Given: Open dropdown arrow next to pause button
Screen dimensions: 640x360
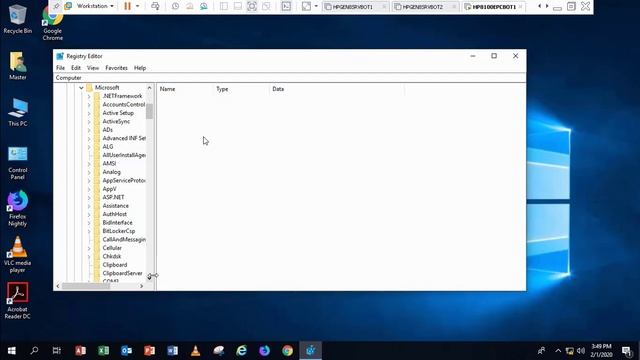Looking at the screenshot, I should (x=137, y=6).
